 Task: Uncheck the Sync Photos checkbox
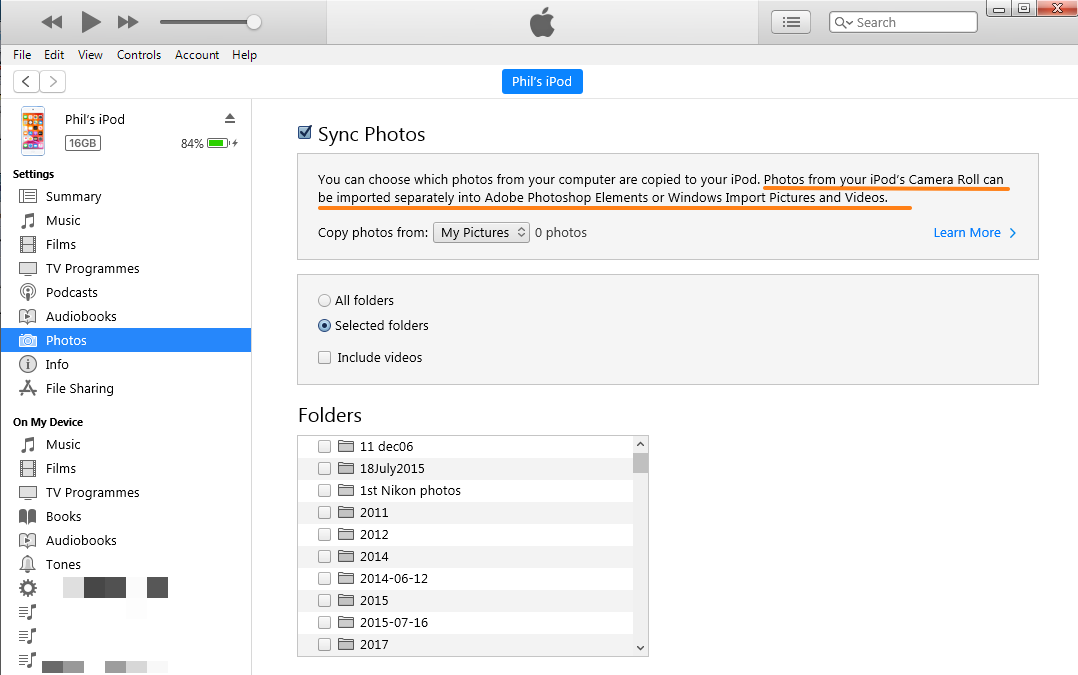click(305, 133)
